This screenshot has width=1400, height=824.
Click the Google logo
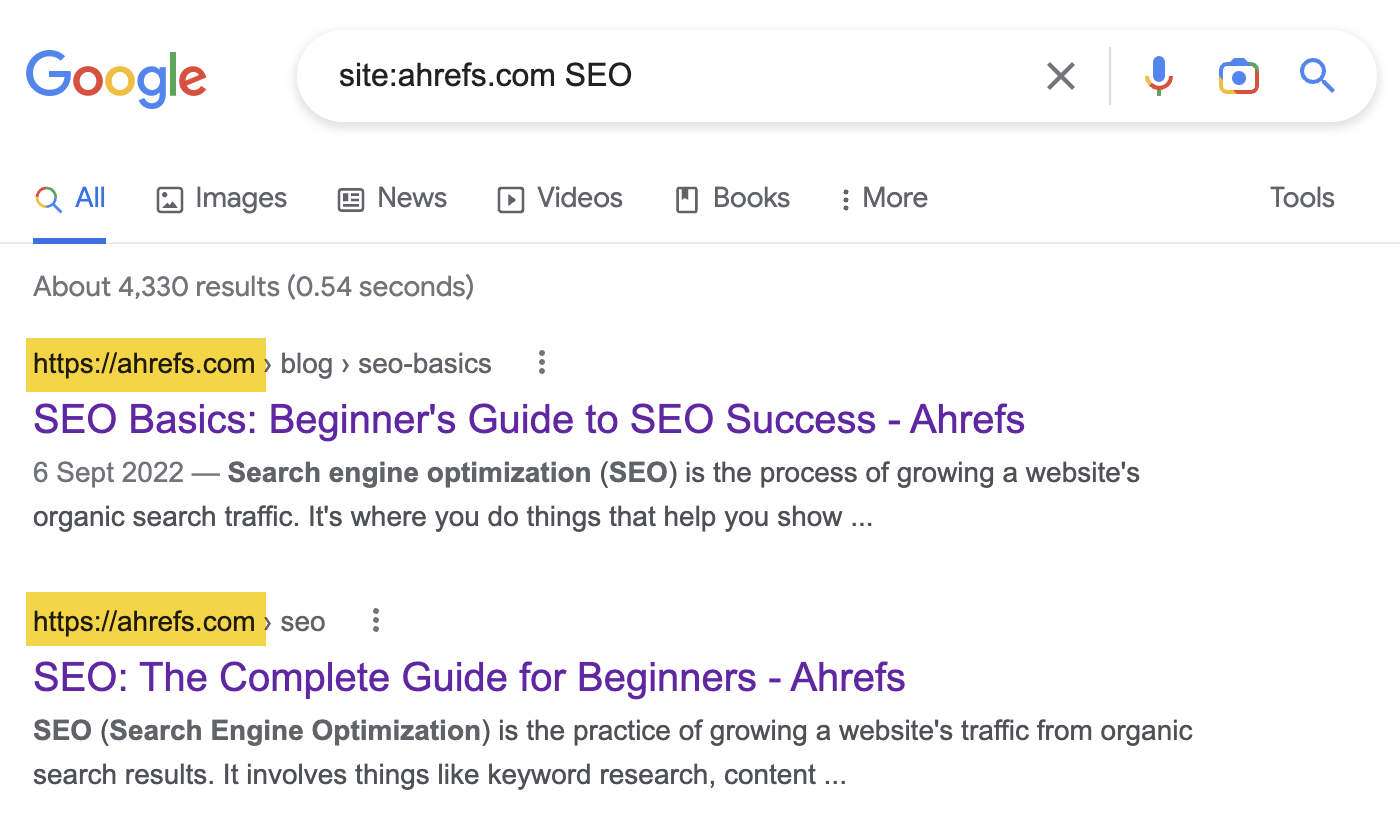[x=116, y=78]
